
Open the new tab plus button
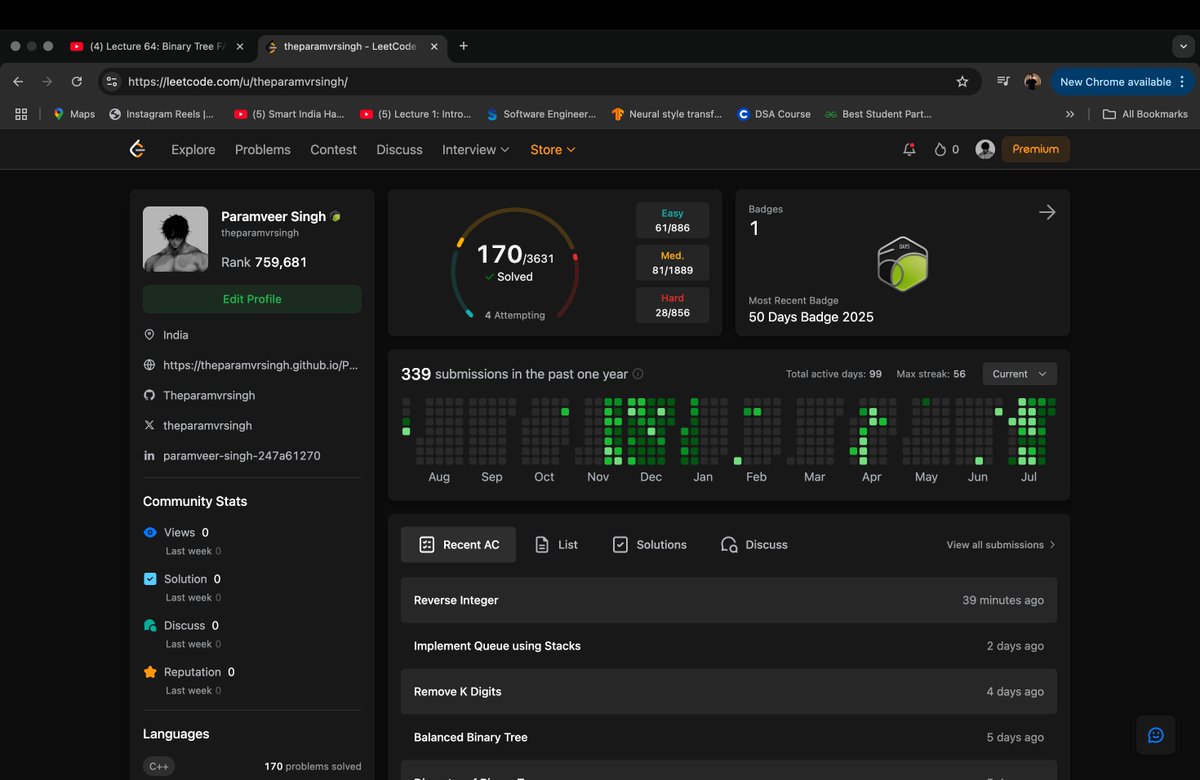coord(463,46)
